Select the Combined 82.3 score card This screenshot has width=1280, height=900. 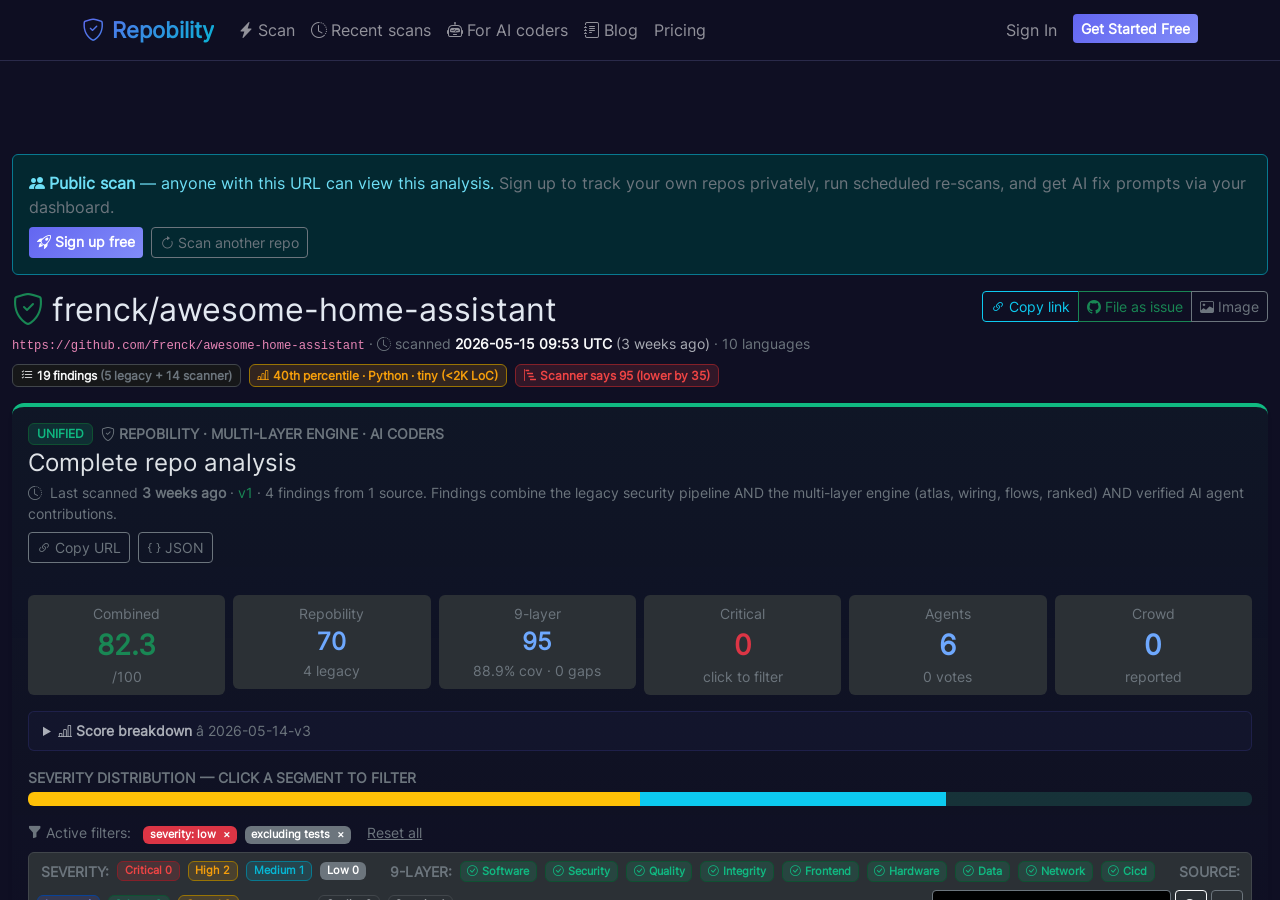pyautogui.click(x=126, y=645)
